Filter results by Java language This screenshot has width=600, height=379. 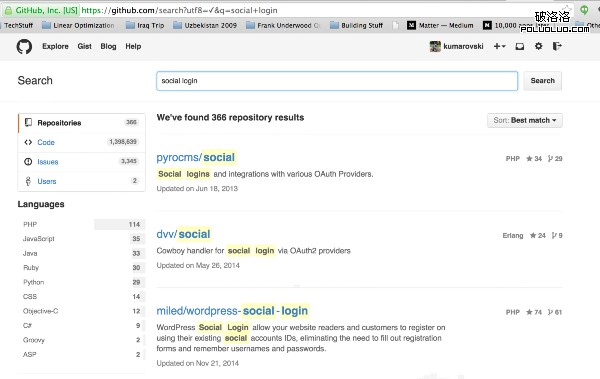[82, 253]
